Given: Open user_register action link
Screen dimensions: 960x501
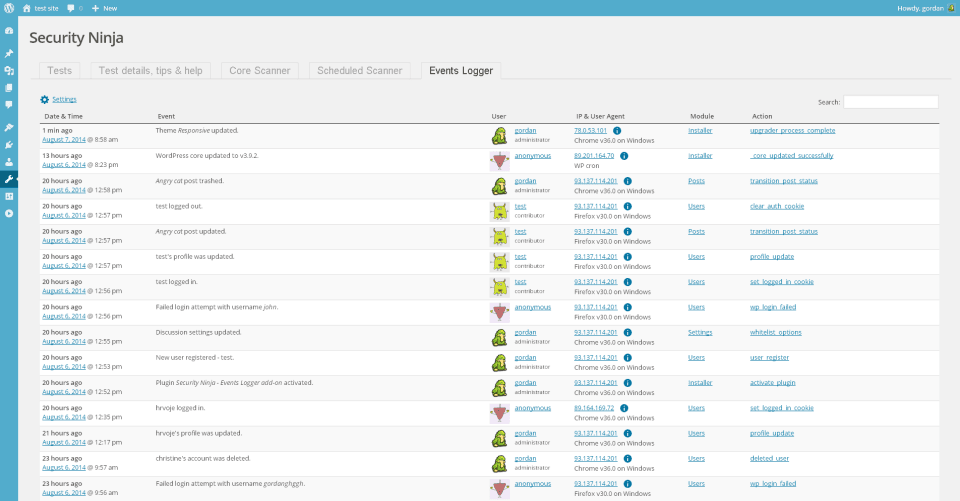Looking at the screenshot, I should click(x=770, y=358).
